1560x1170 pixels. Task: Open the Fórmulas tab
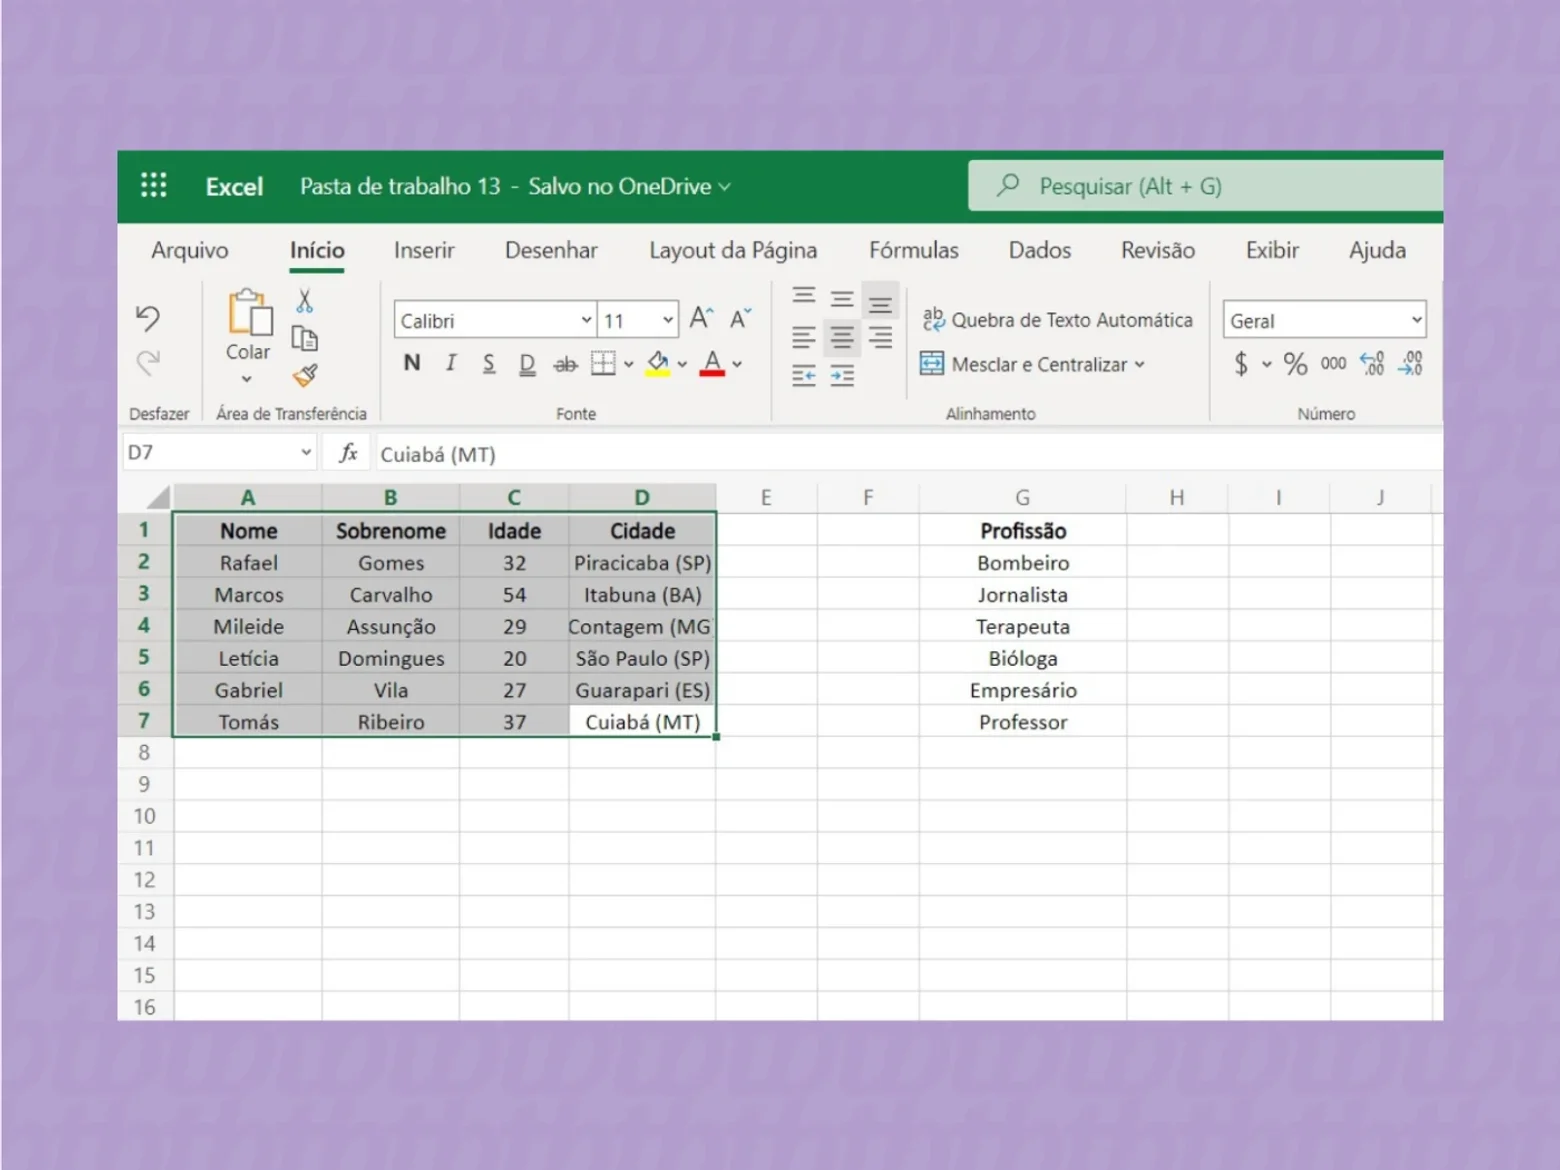tap(914, 250)
